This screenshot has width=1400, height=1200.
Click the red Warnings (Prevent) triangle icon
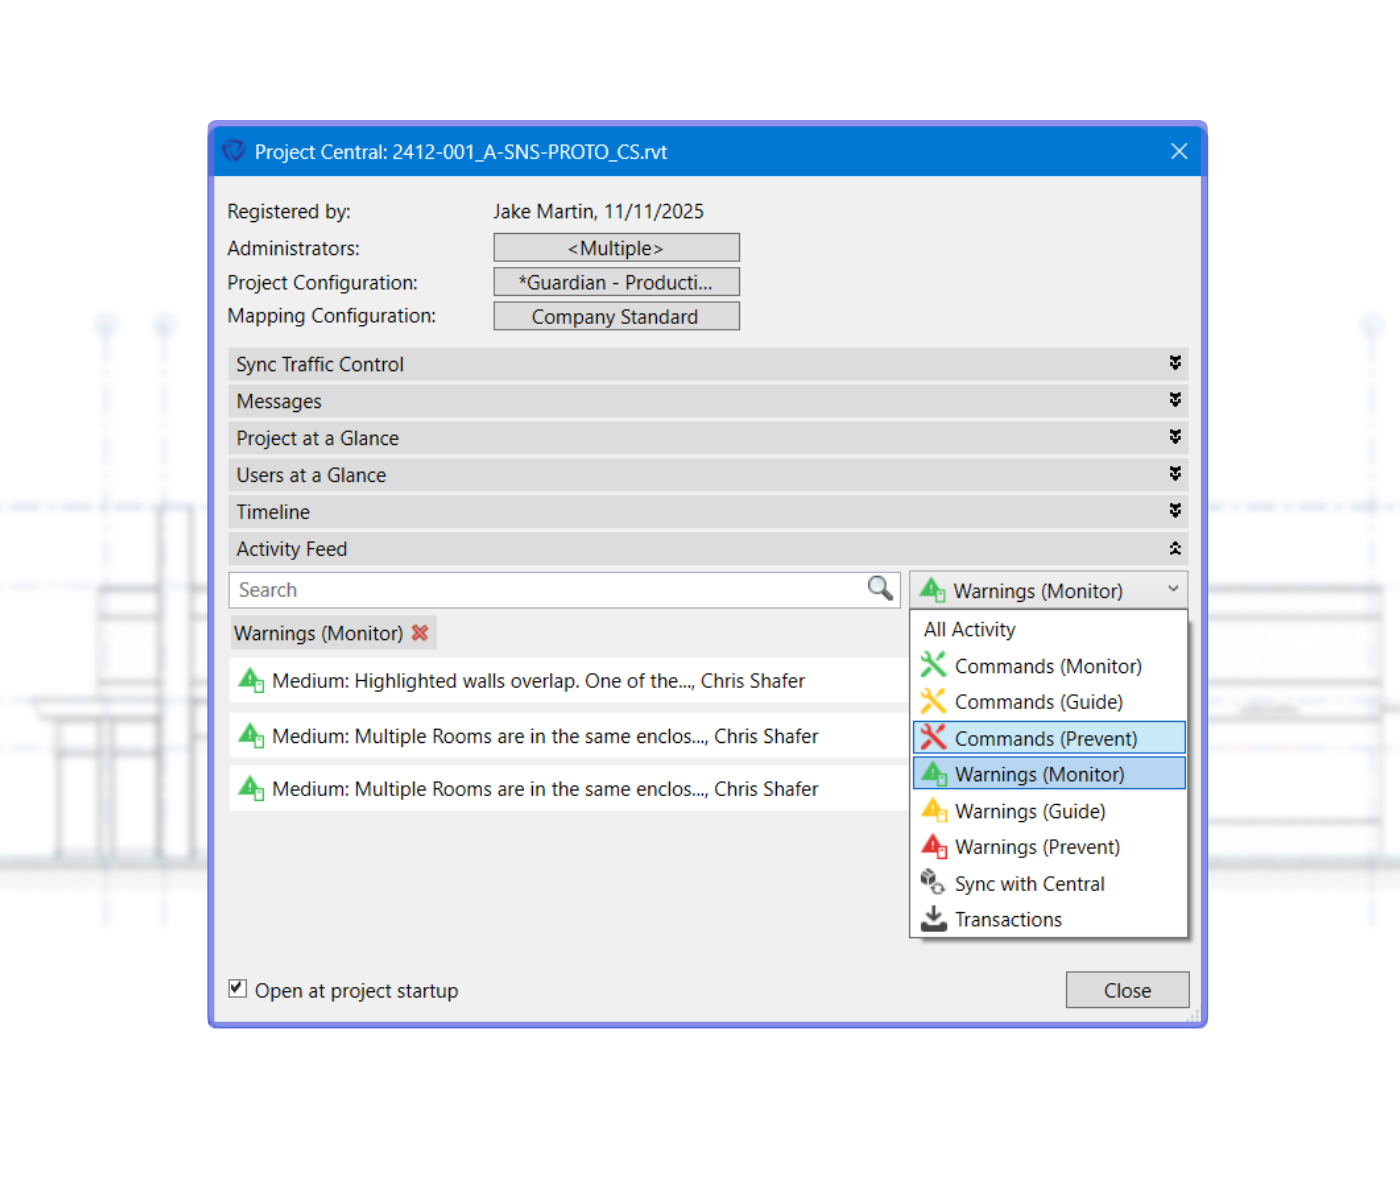[x=932, y=846]
